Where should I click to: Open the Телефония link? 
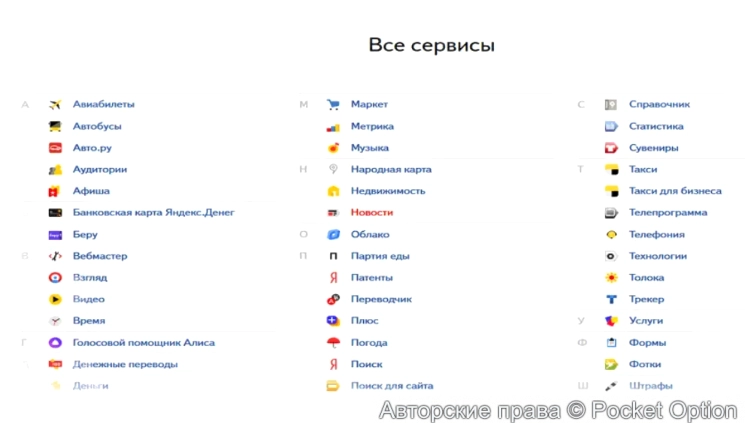[657, 234]
